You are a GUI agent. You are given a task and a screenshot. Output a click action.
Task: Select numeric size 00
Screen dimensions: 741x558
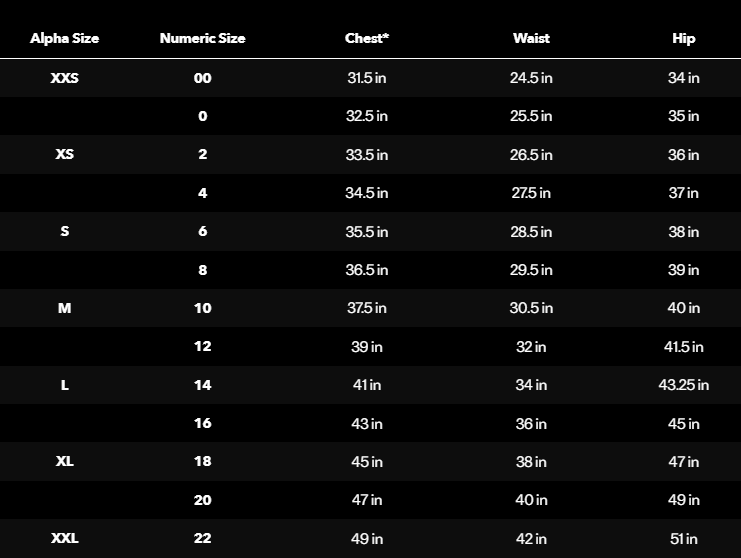point(203,78)
